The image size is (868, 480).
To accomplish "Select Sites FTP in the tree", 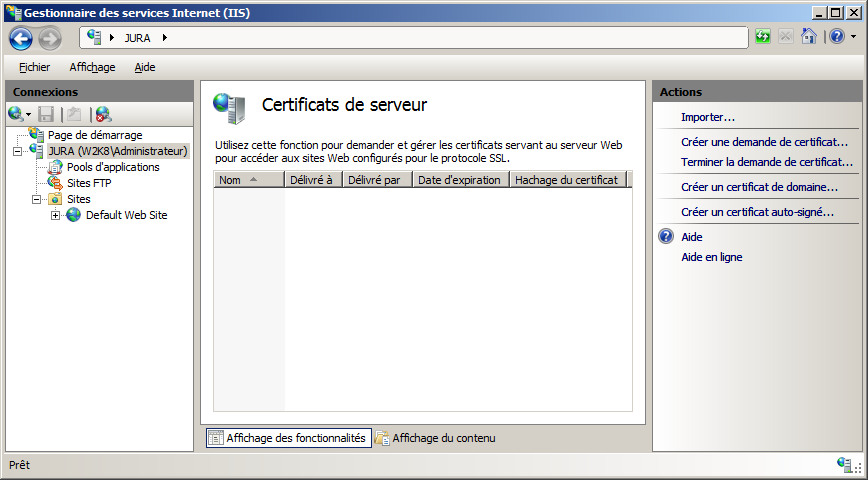I will pyautogui.click(x=89, y=183).
